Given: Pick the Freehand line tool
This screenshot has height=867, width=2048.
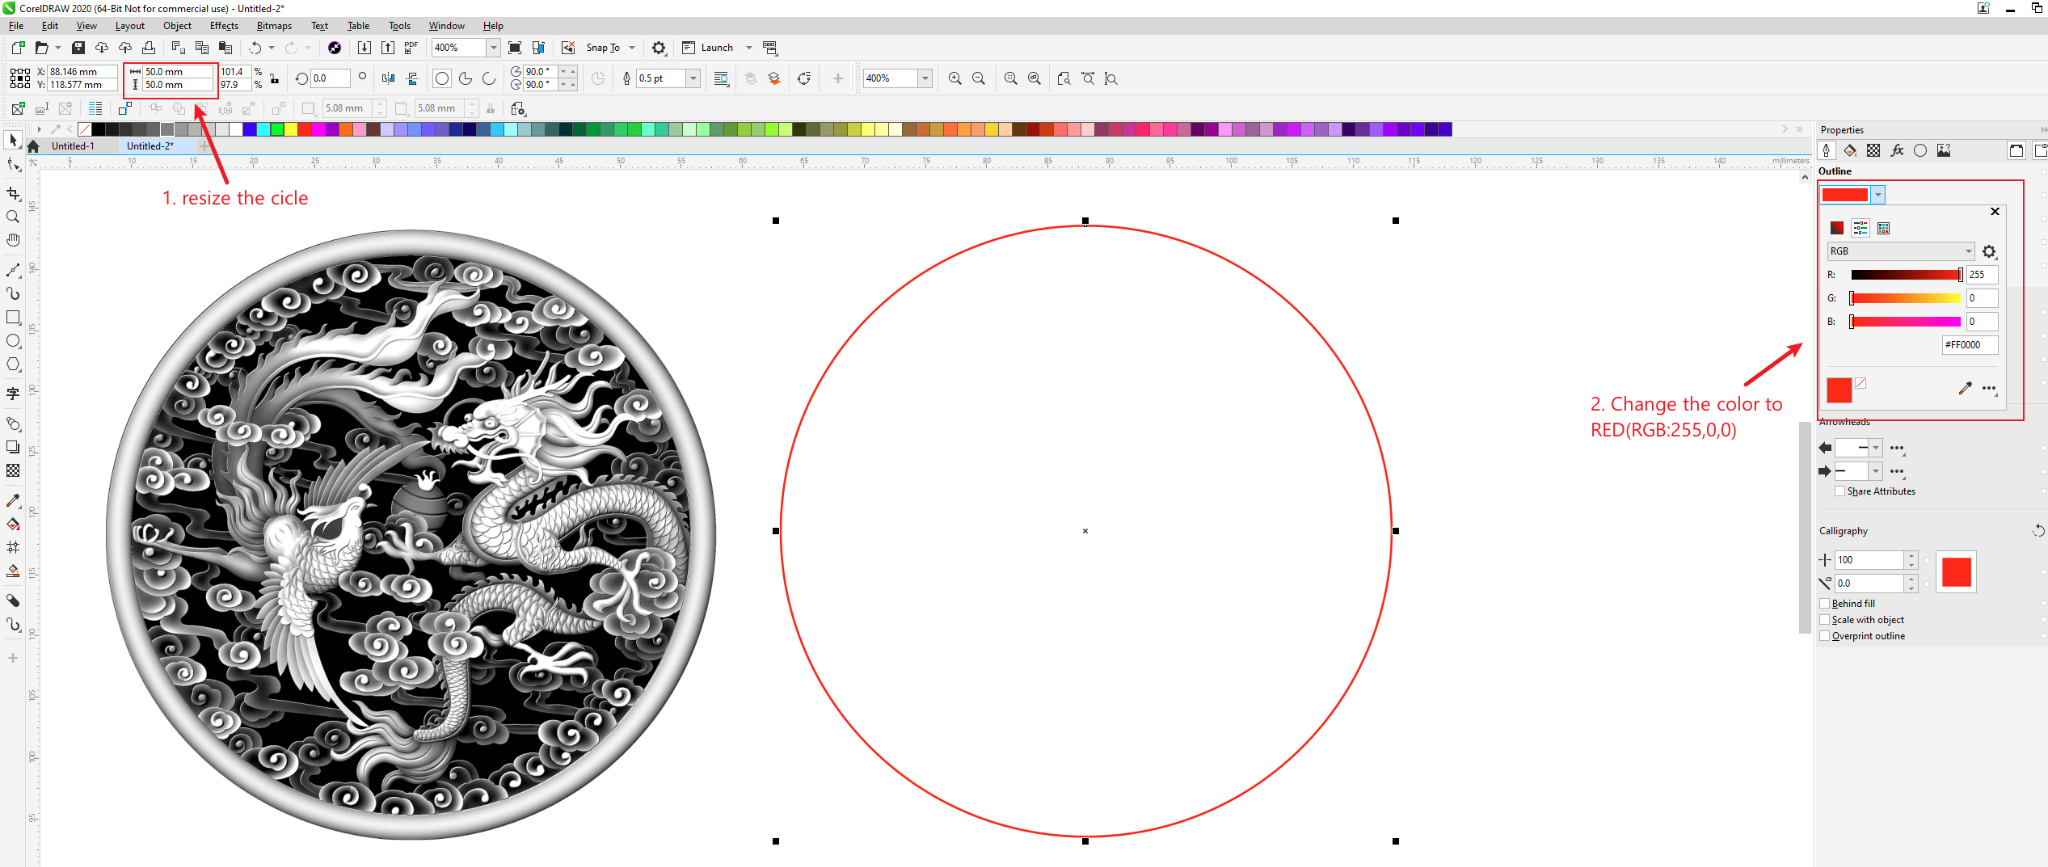Looking at the screenshot, I should point(13,270).
